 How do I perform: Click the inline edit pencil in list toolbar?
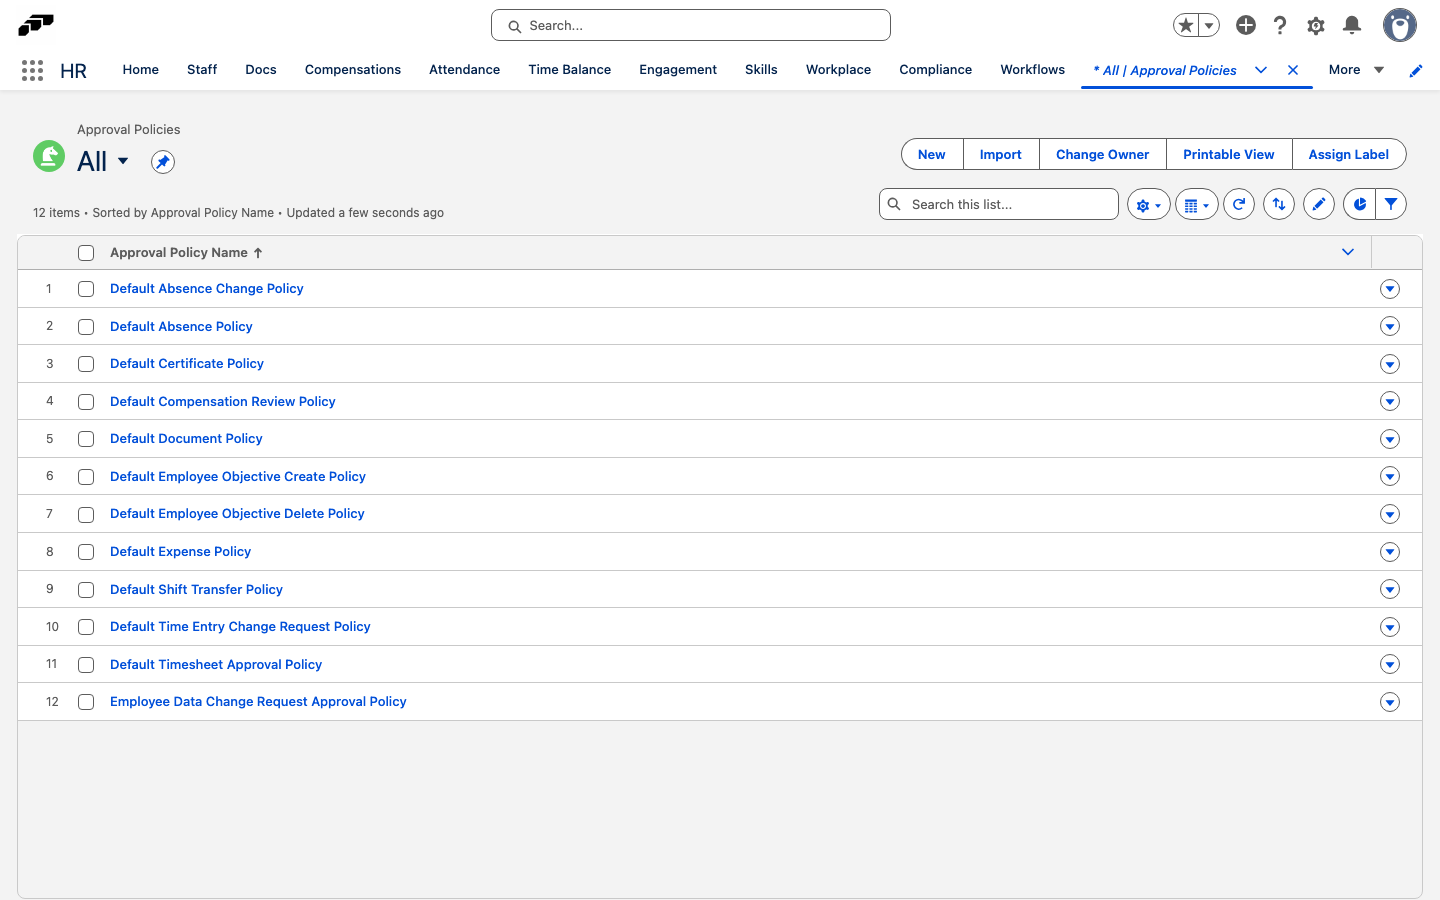coord(1319,204)
